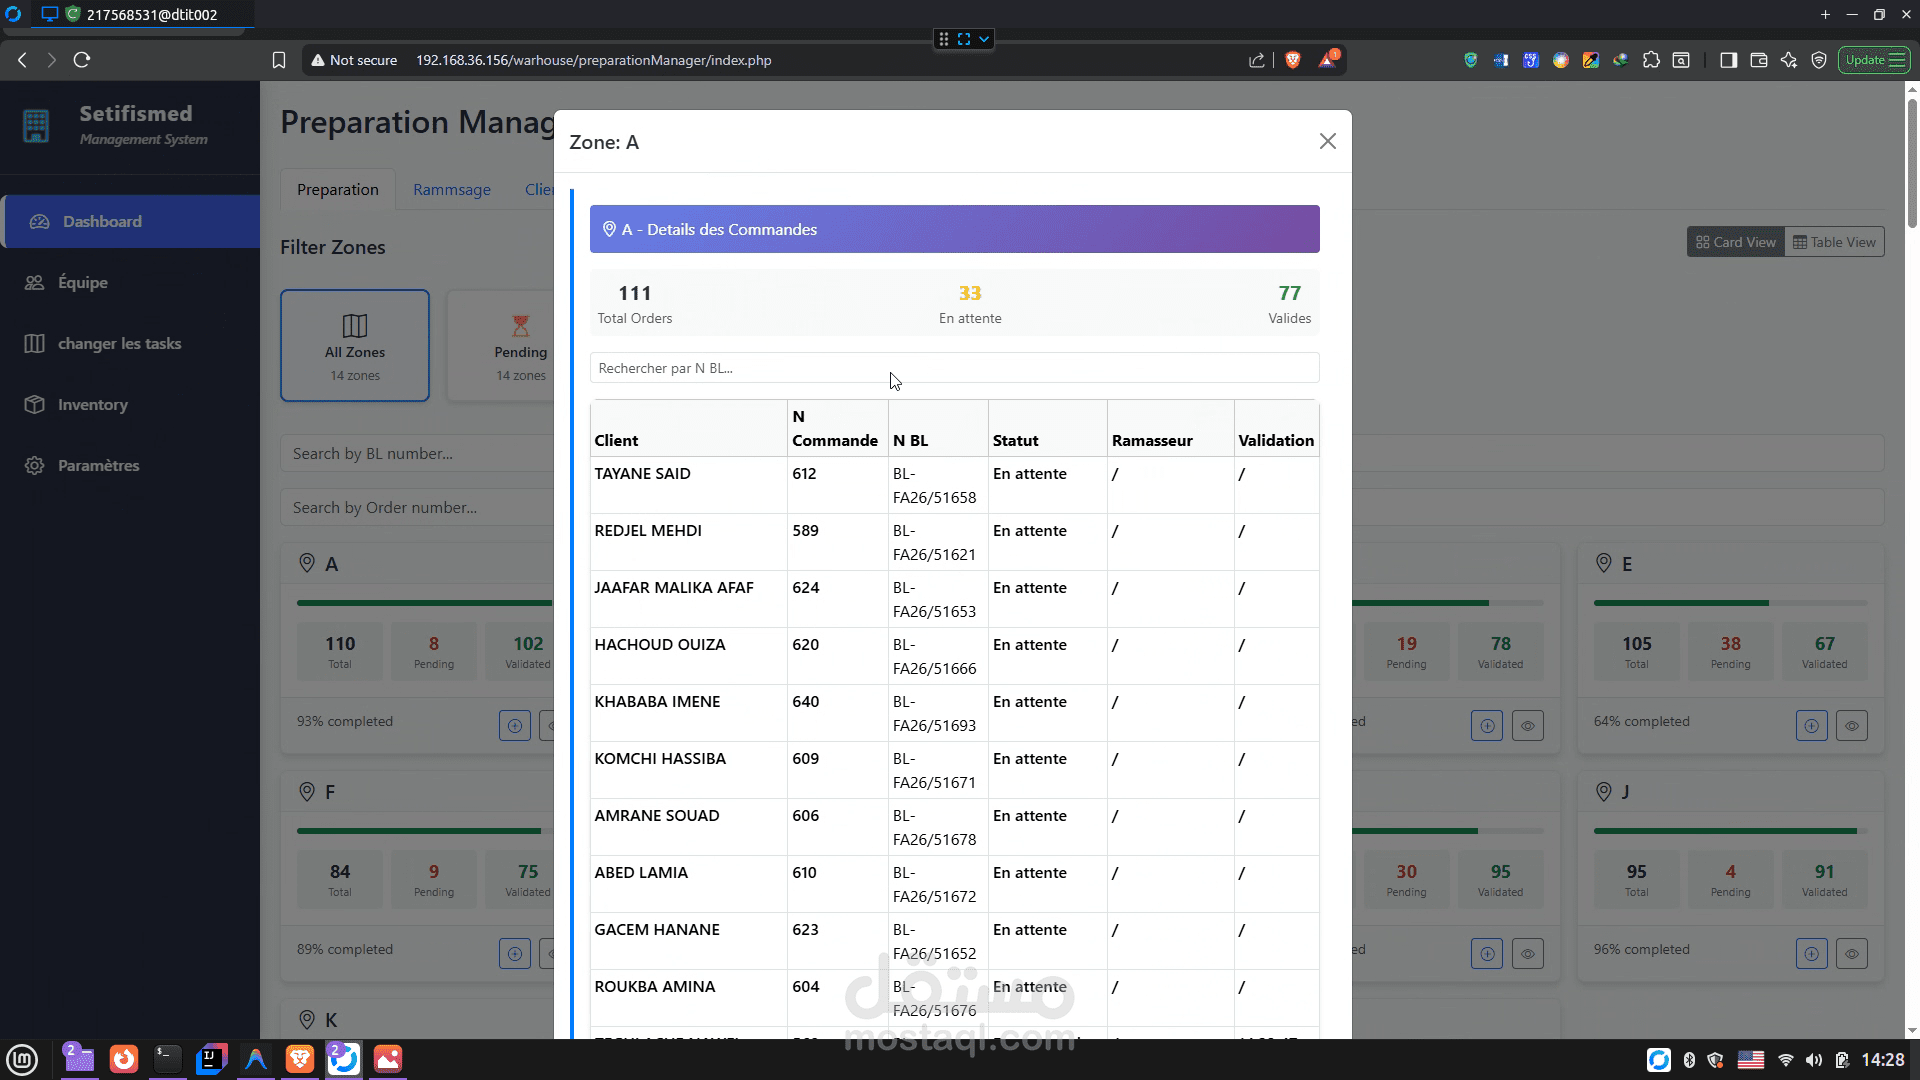Switch to Table View
The height and width of the screenshot is (1080, 1920).
pyautogui.click(x=1834, y=242)
